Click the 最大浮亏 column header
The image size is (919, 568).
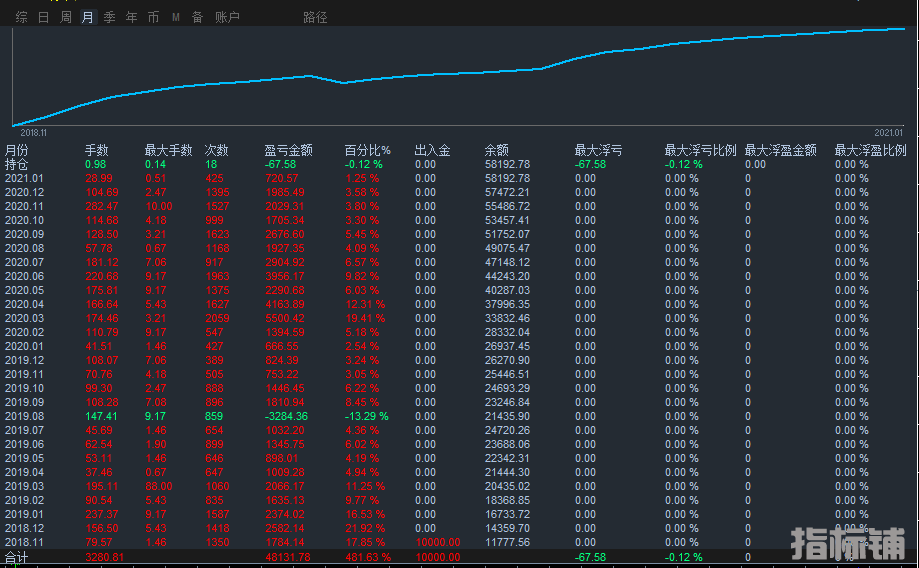point(598,151)
